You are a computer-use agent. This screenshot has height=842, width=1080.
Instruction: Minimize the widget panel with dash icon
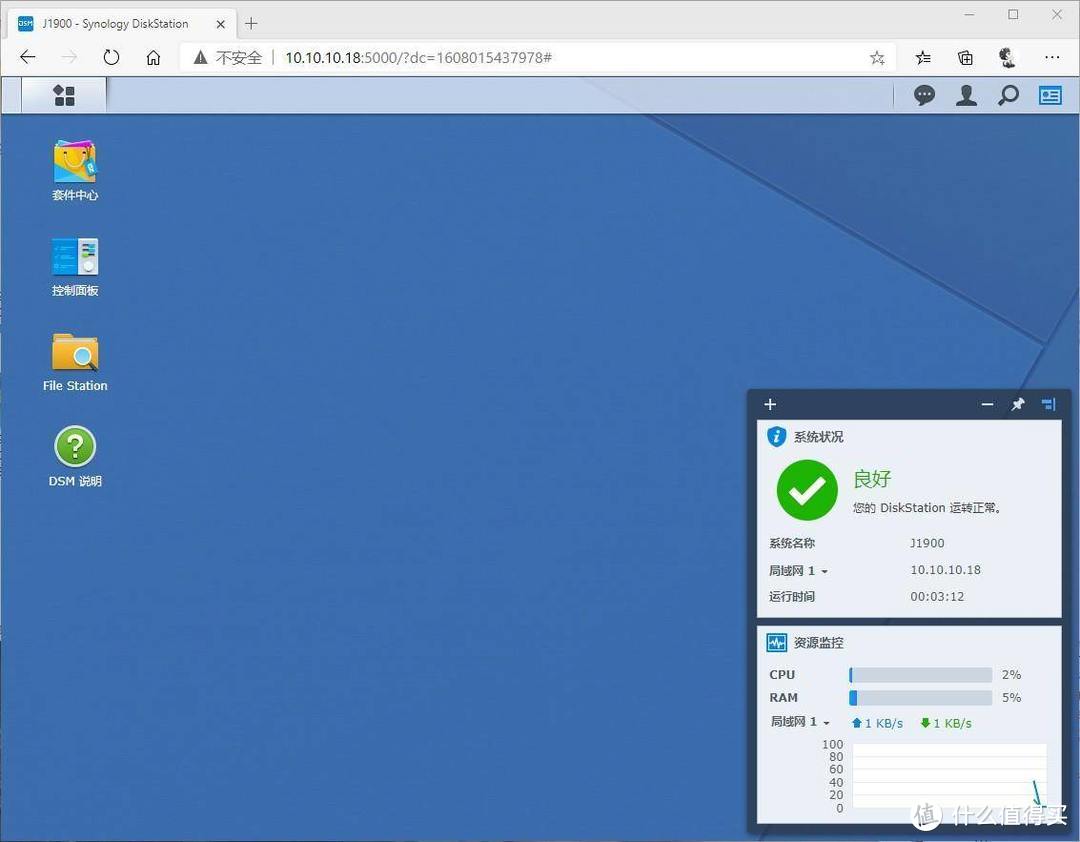[987, 404]
